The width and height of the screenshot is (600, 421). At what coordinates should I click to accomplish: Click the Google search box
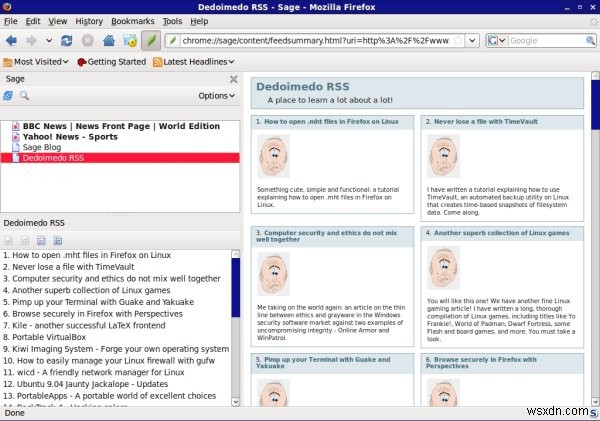coord(546,40)
